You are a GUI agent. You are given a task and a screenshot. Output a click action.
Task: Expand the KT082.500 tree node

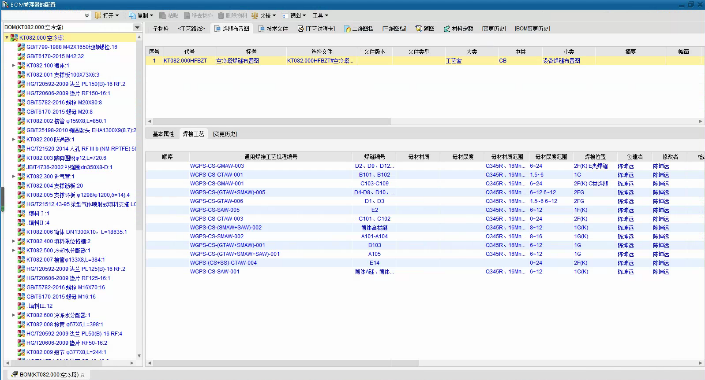[x=13, y=250]
